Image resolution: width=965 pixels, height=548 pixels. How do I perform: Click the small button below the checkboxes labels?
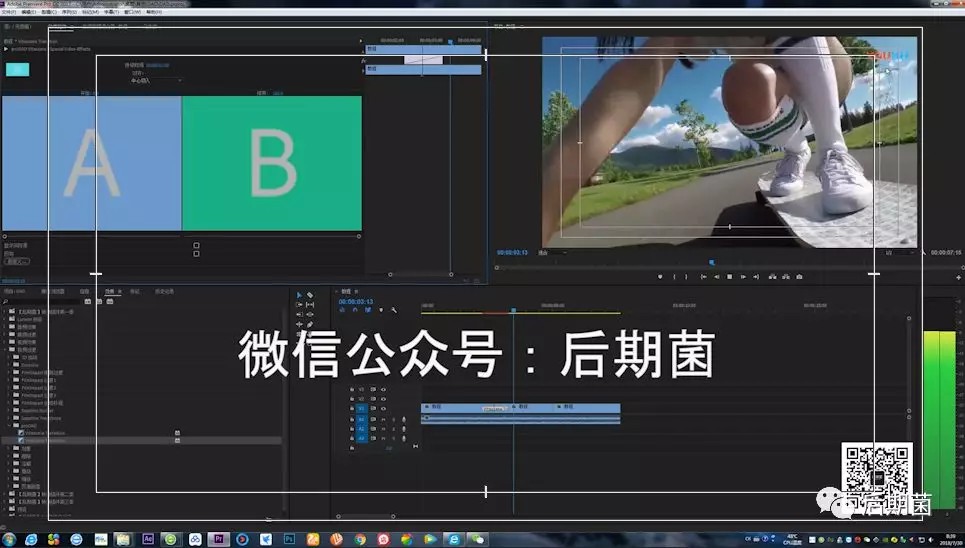(16, 262)
